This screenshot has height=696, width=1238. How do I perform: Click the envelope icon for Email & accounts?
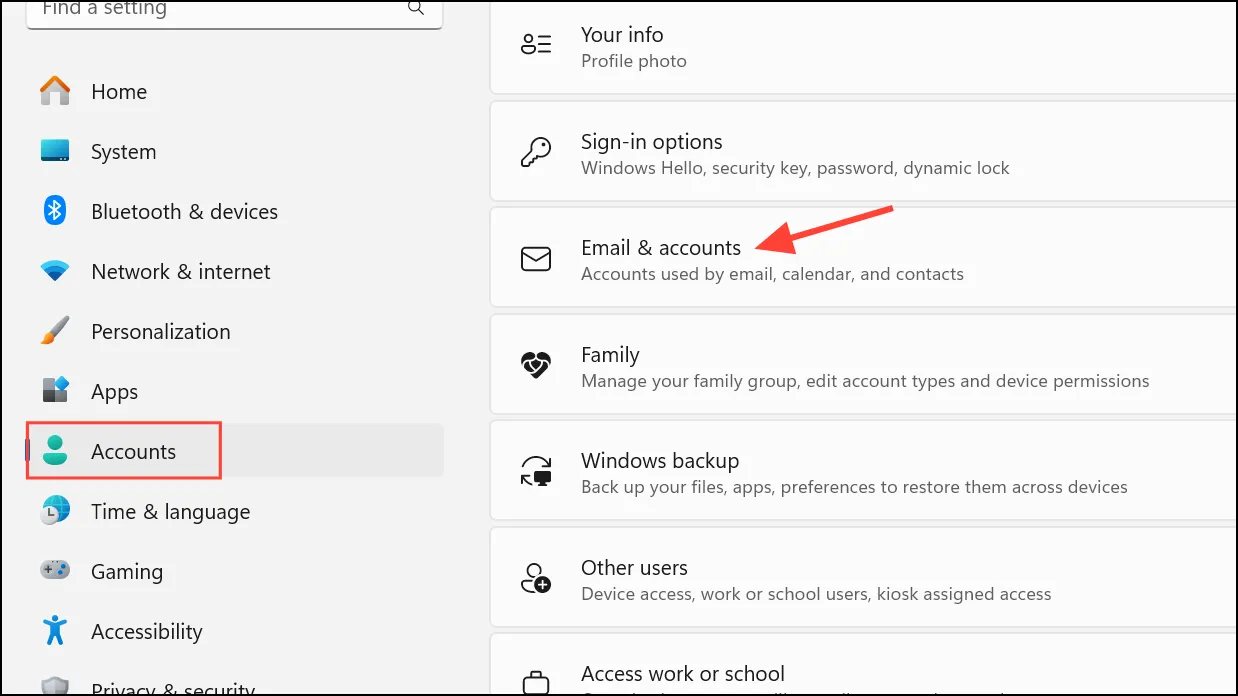click(536, 260)
